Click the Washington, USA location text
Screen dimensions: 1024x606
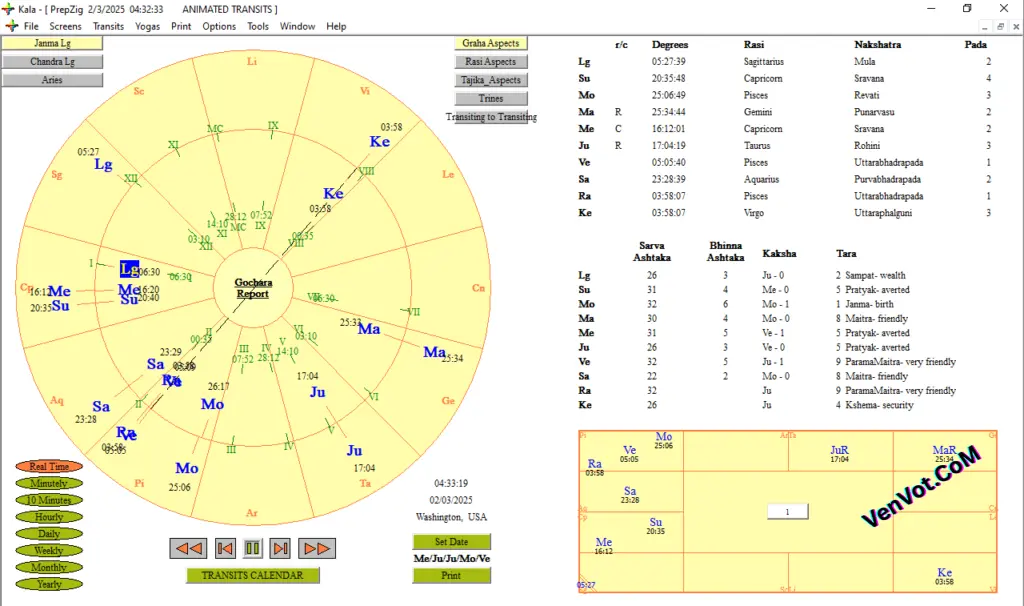point(451,517)
